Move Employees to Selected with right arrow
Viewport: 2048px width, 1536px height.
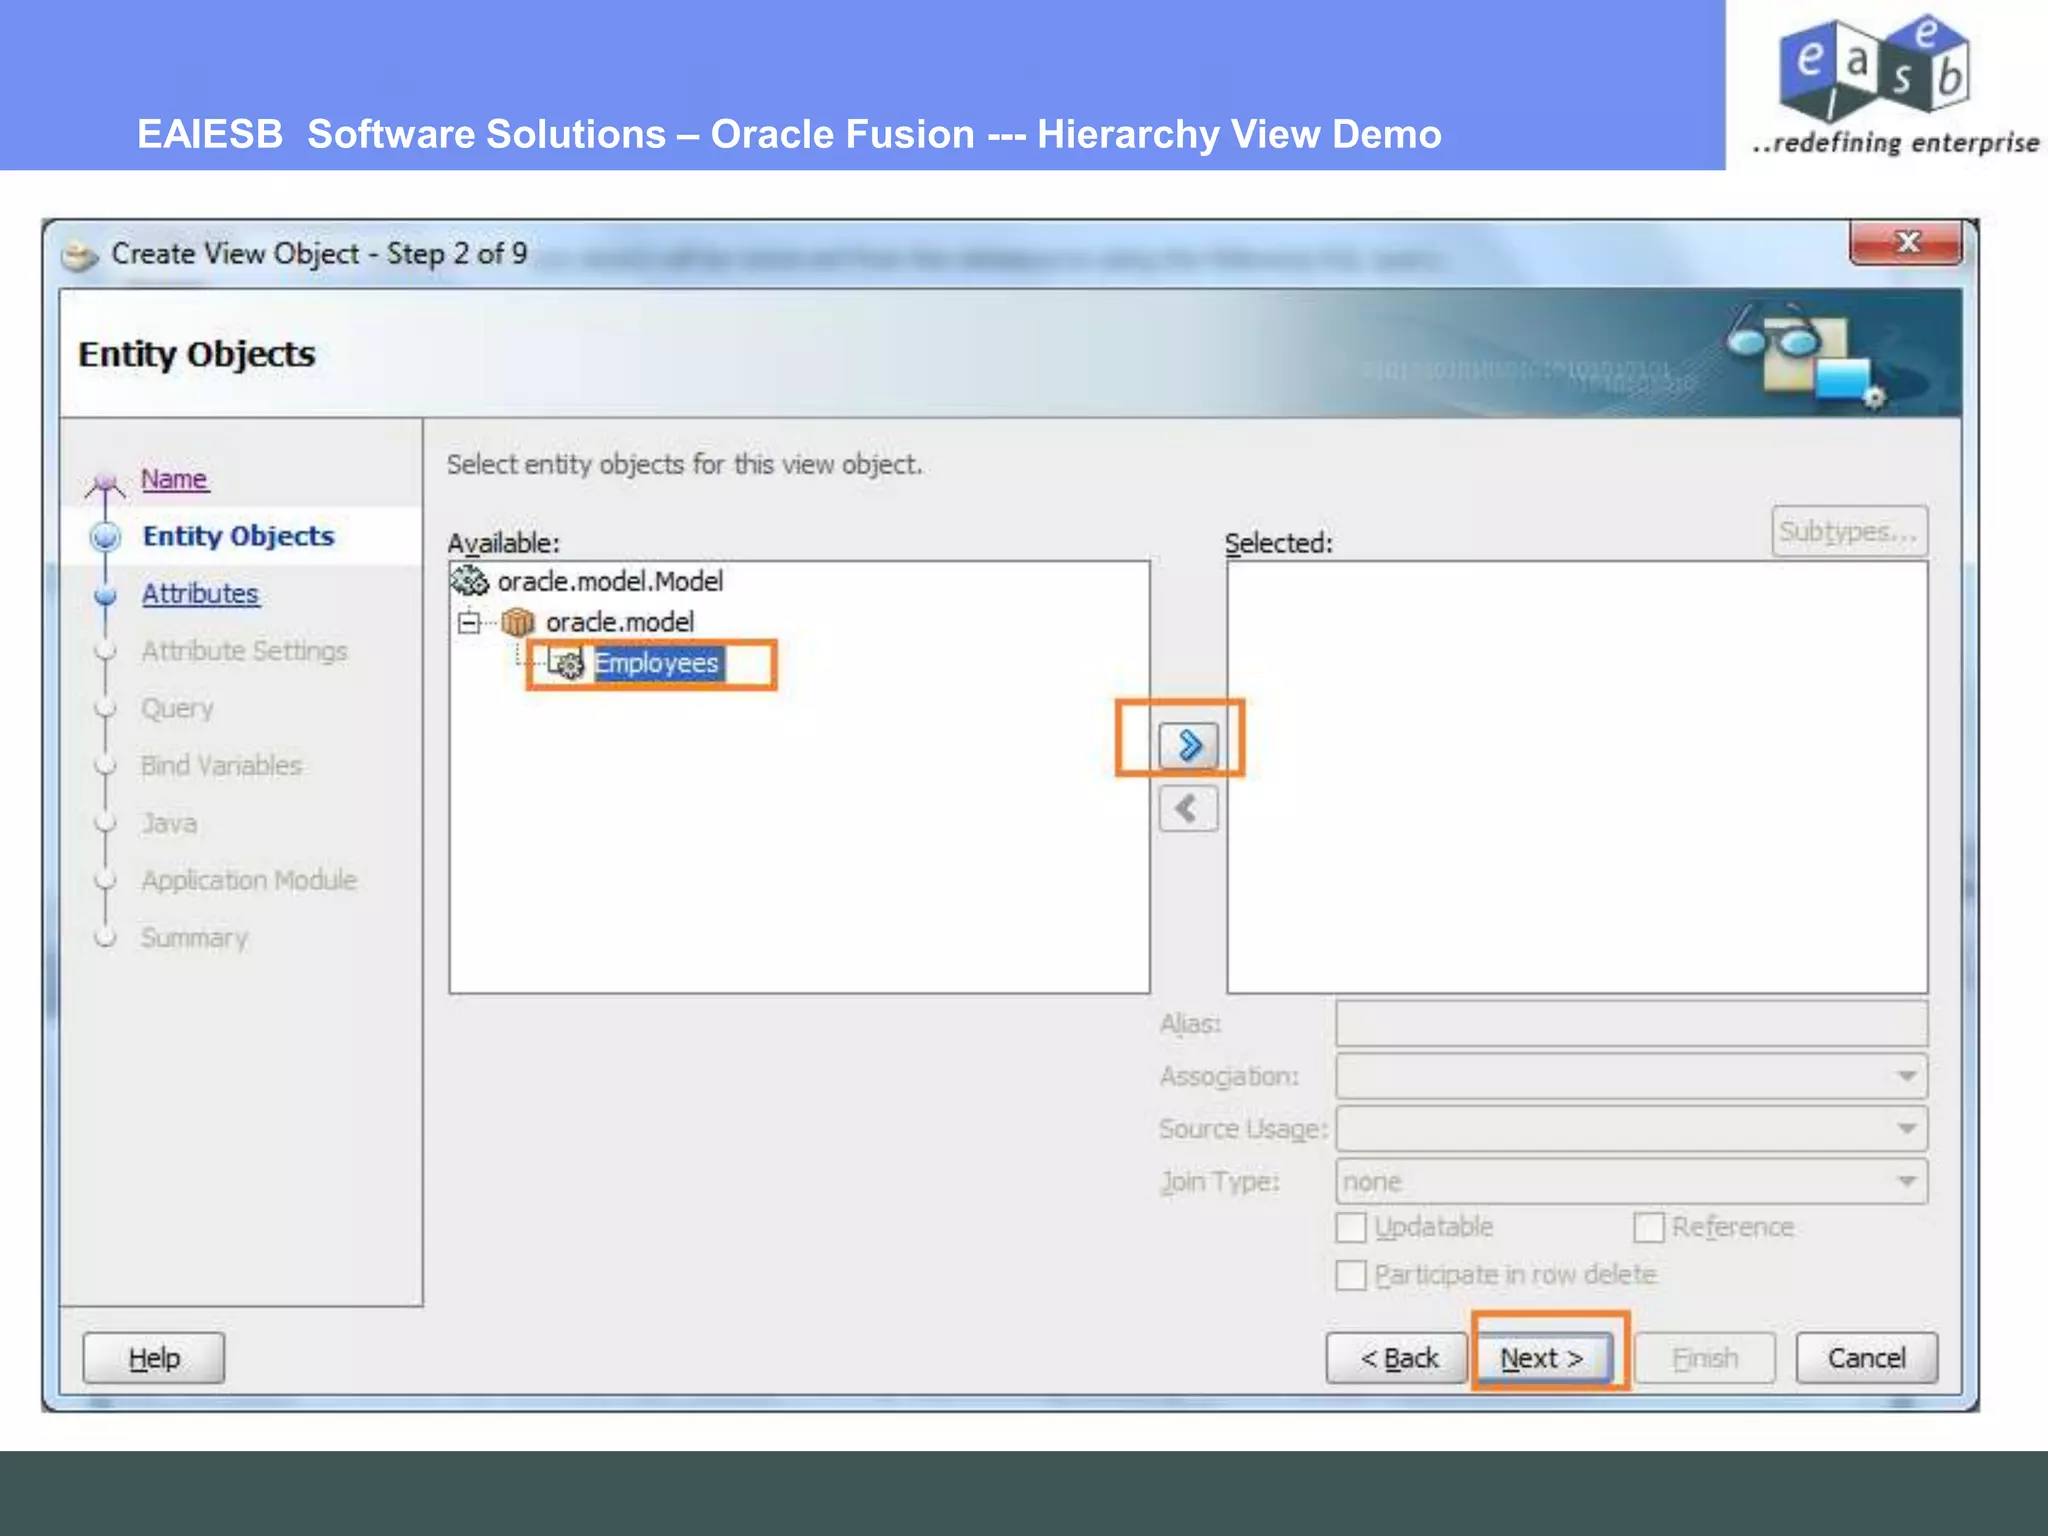pyautogui.click(x=1188, y=745)
